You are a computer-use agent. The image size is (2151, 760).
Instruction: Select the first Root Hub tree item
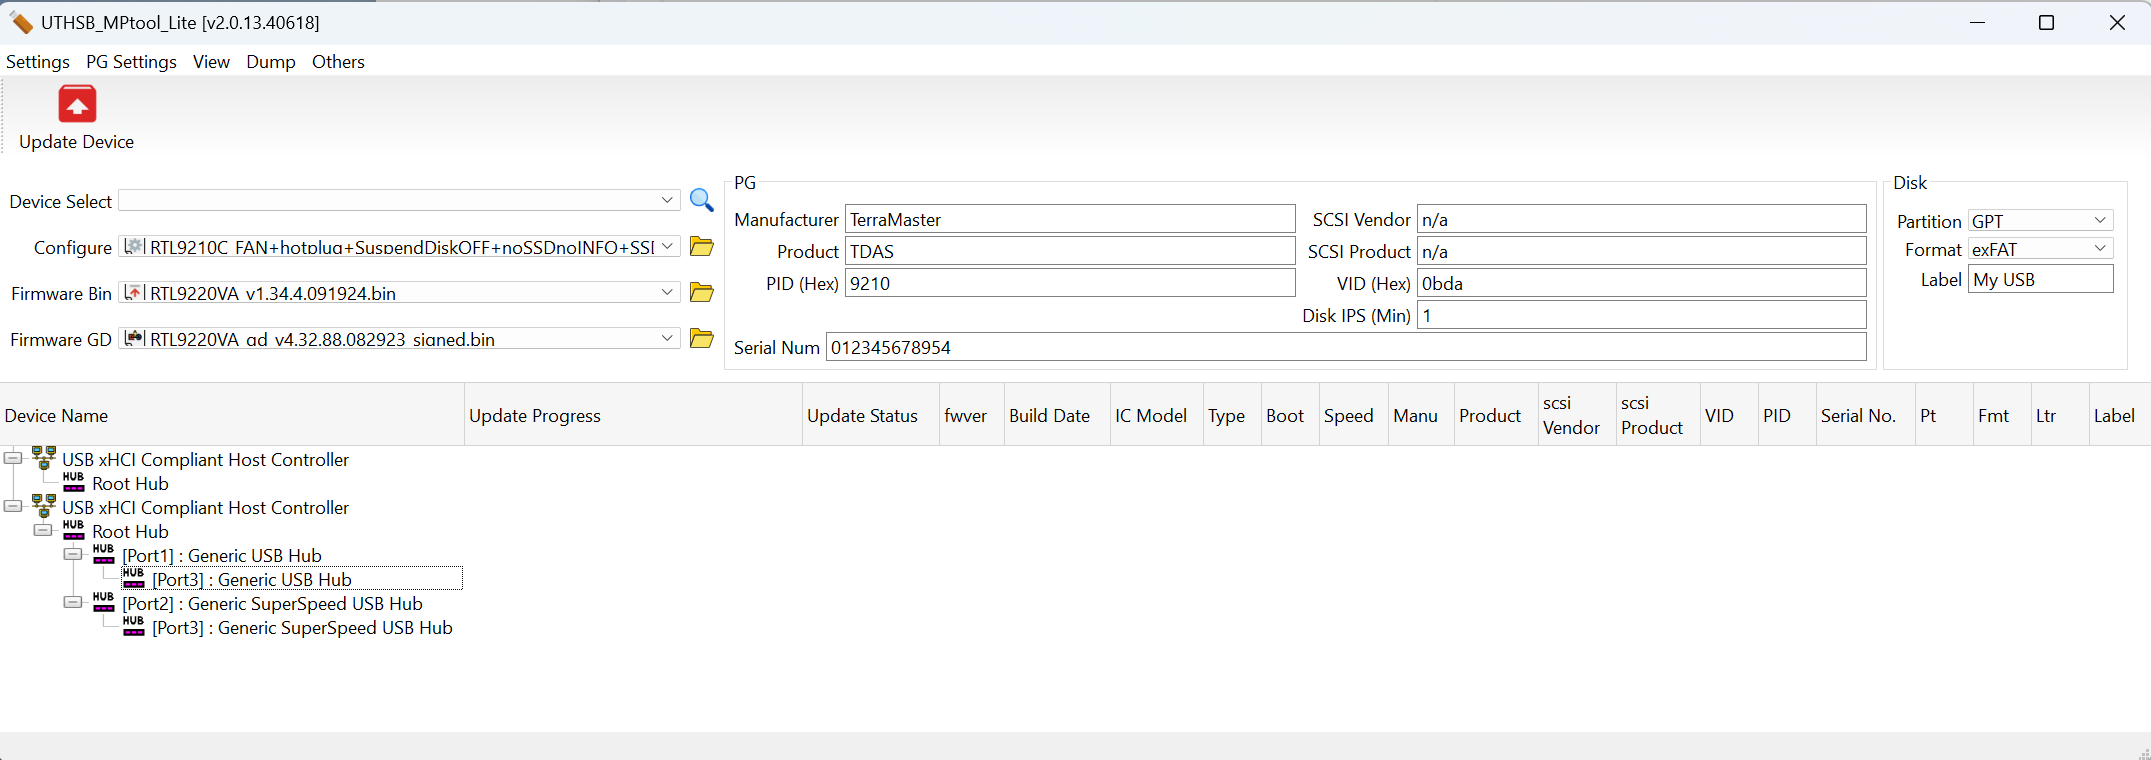coord(130,484)
